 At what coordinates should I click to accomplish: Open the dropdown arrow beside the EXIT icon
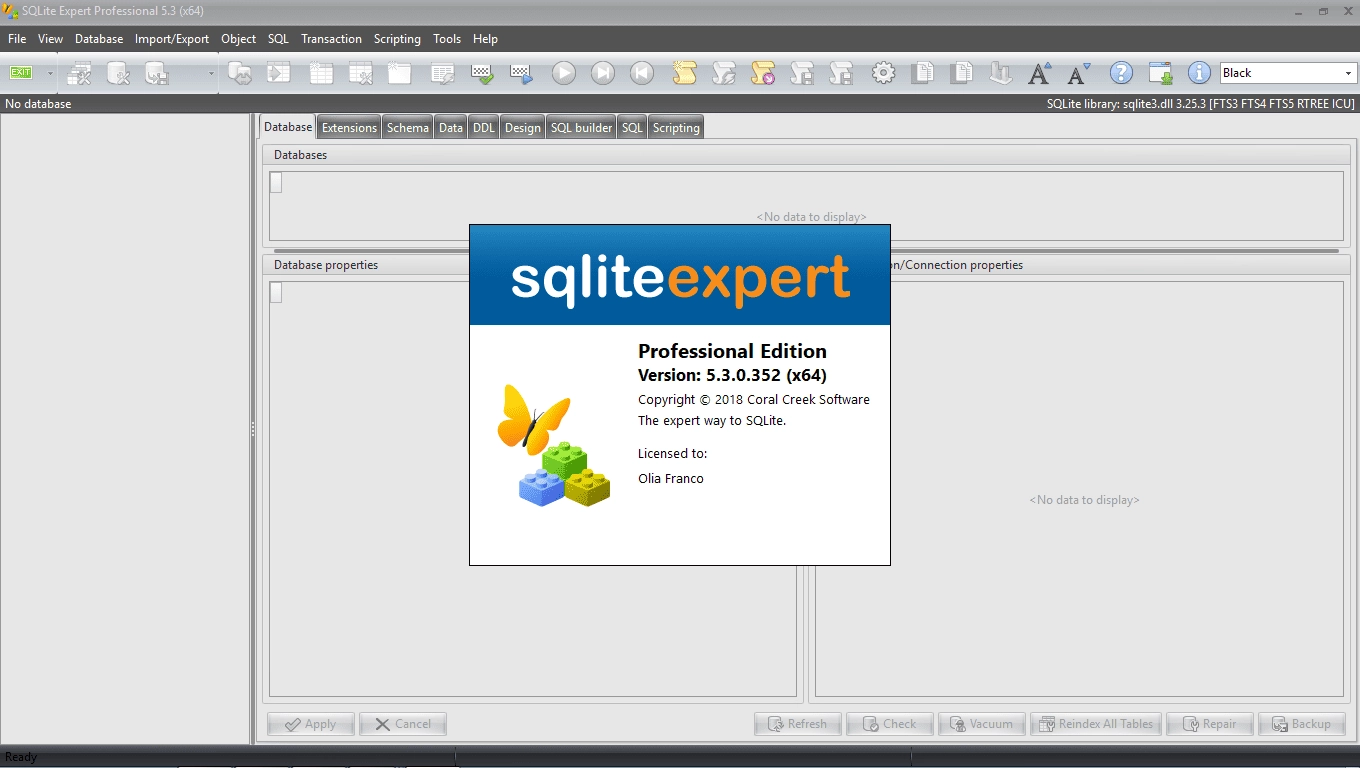pyautogui.click(x=50, y=73)
